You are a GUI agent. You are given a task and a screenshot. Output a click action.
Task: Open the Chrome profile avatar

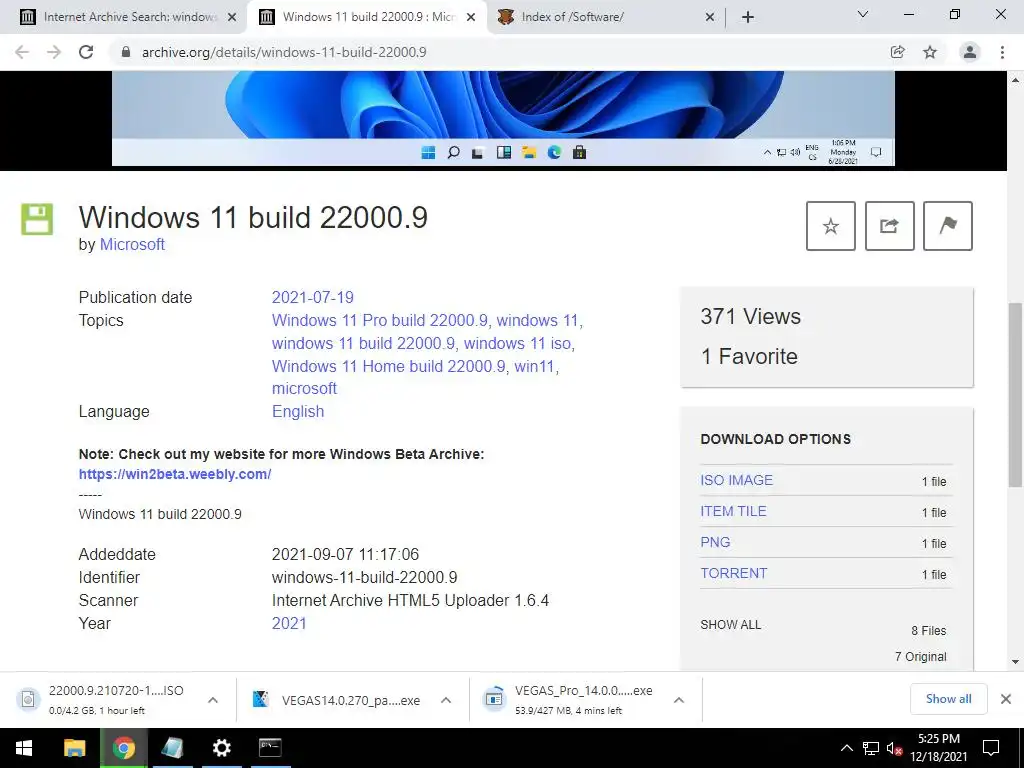970,52
